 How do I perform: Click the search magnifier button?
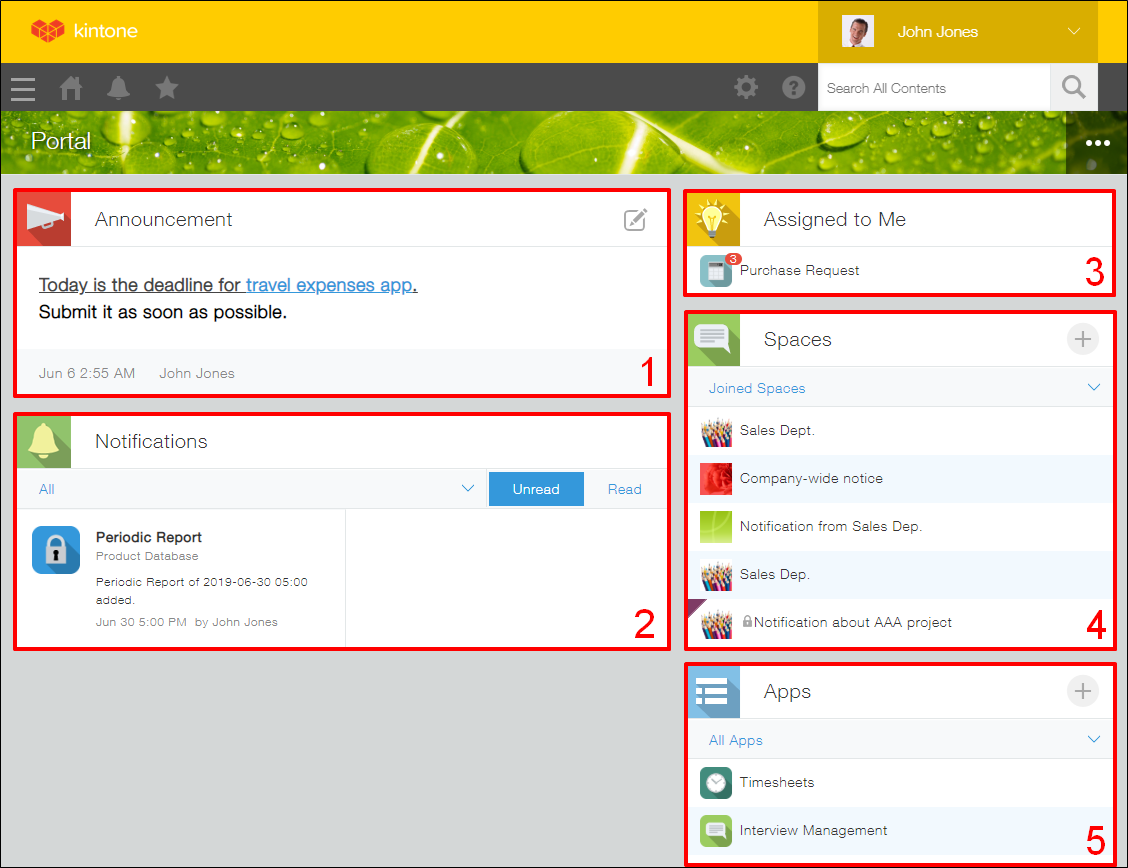1073,88
